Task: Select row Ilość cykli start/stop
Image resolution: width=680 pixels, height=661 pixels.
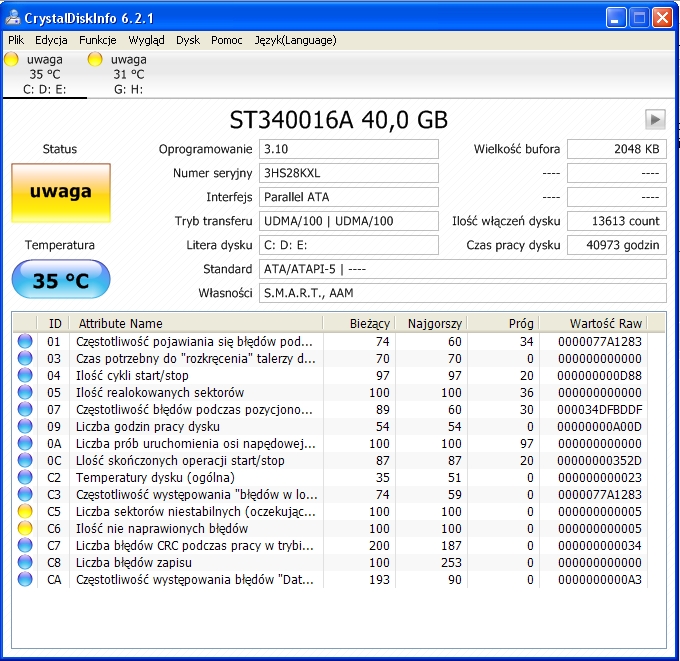Action: [330, 375]
